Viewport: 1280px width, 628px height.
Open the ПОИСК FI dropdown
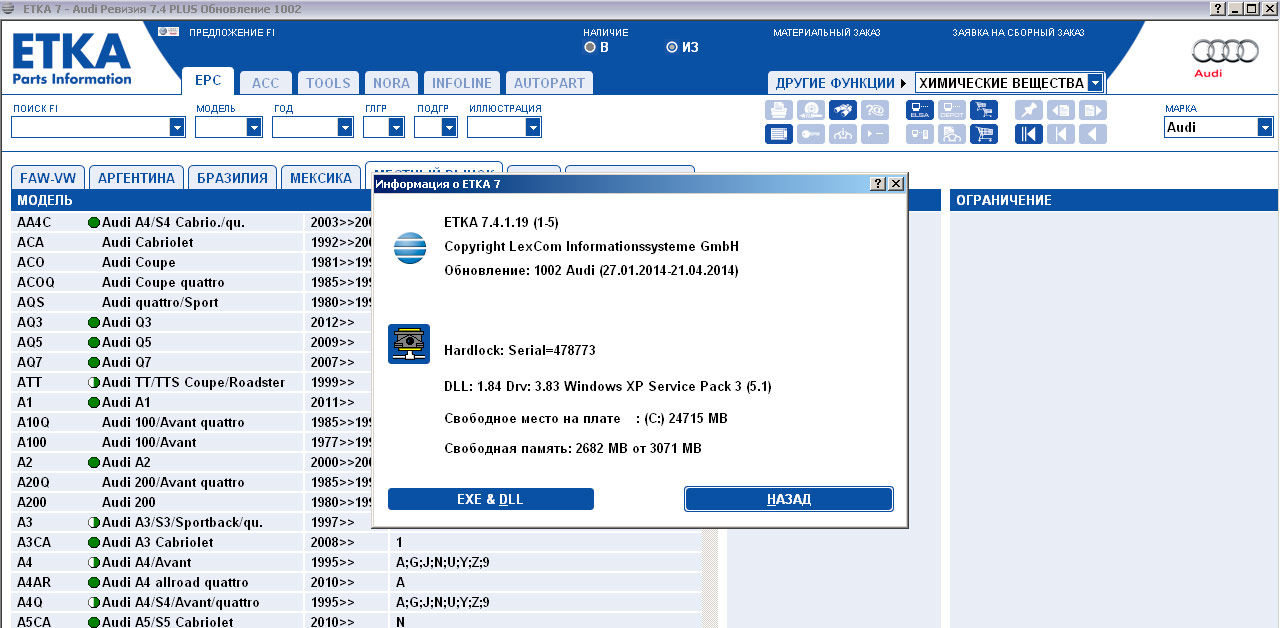pos(177,127)
